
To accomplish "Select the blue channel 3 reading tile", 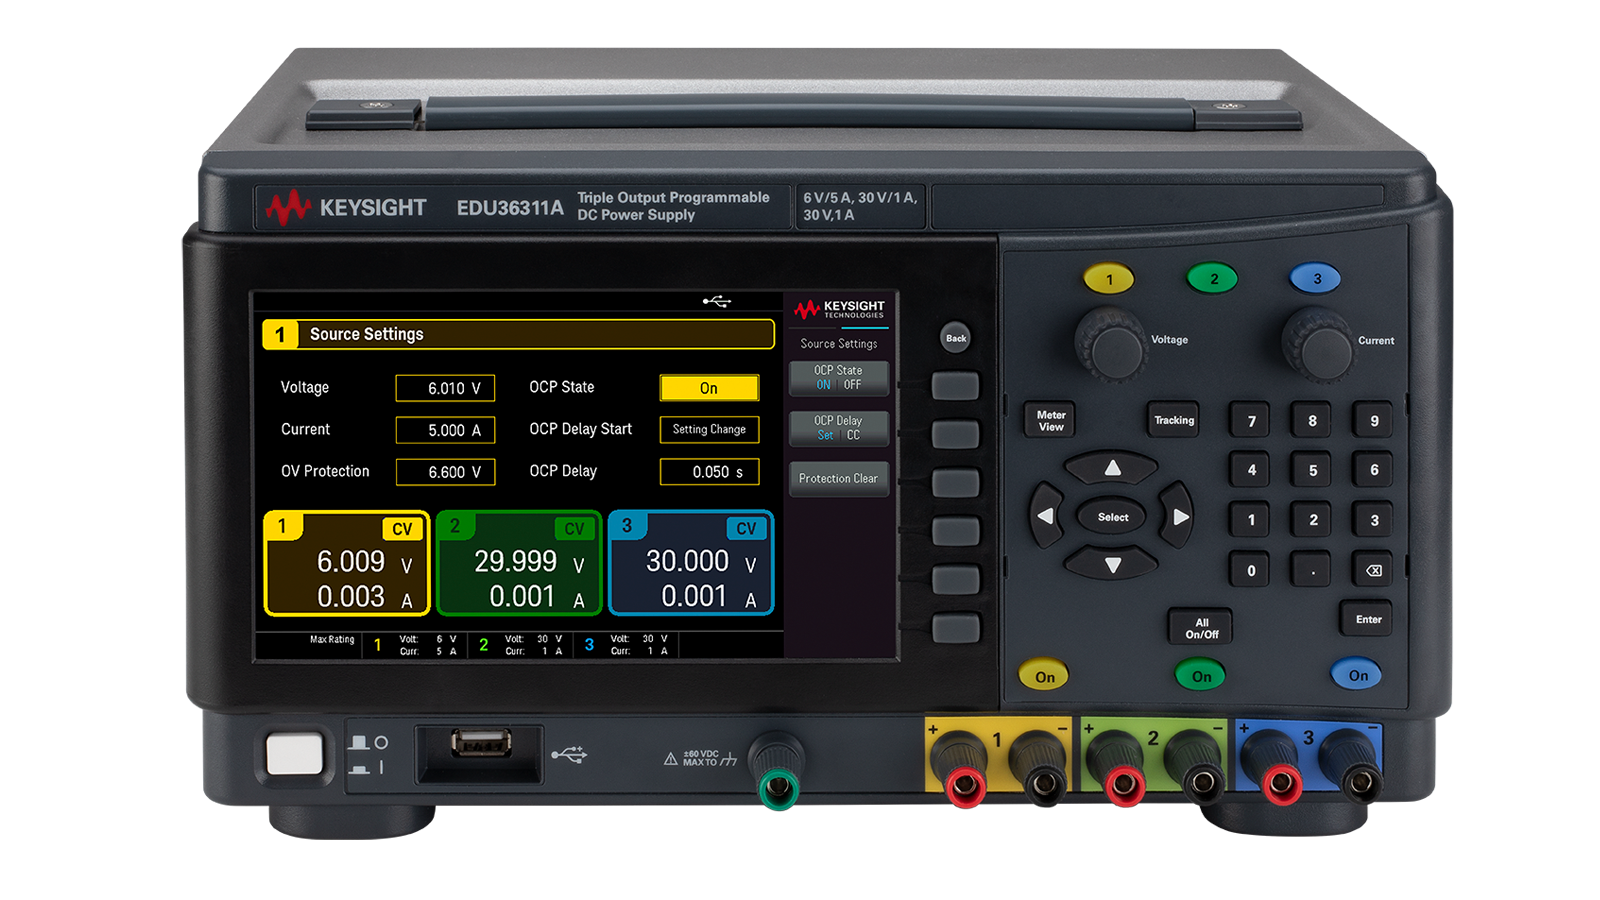I will [x=691, y=563].
